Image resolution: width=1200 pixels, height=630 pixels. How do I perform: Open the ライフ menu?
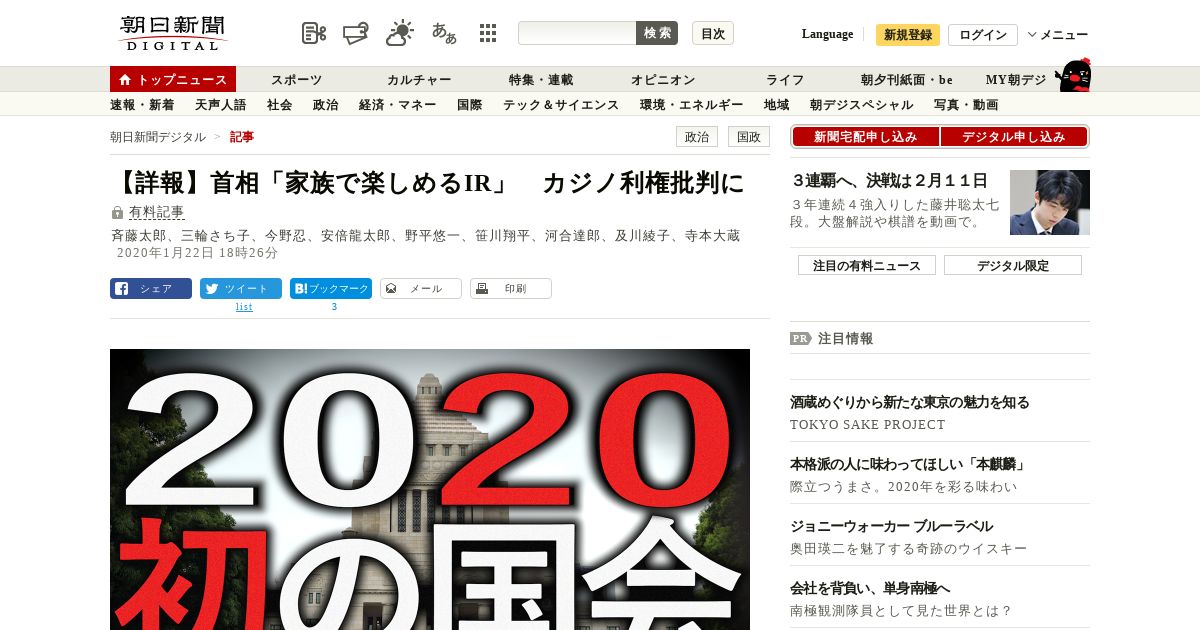(785, 80)
